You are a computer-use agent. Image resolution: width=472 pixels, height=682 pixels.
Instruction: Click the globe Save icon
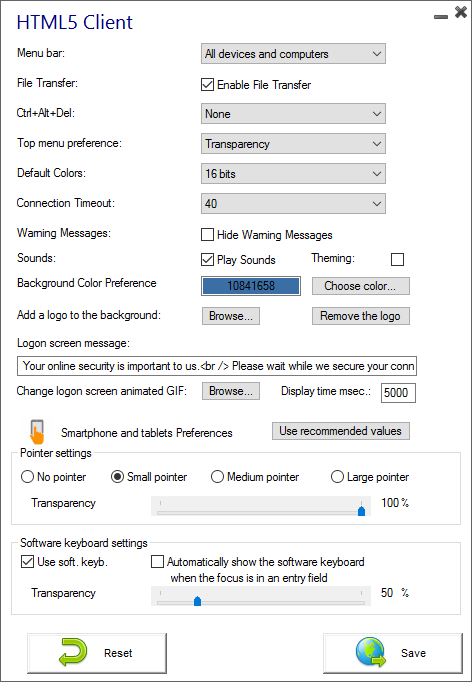[x=371, y=652]
